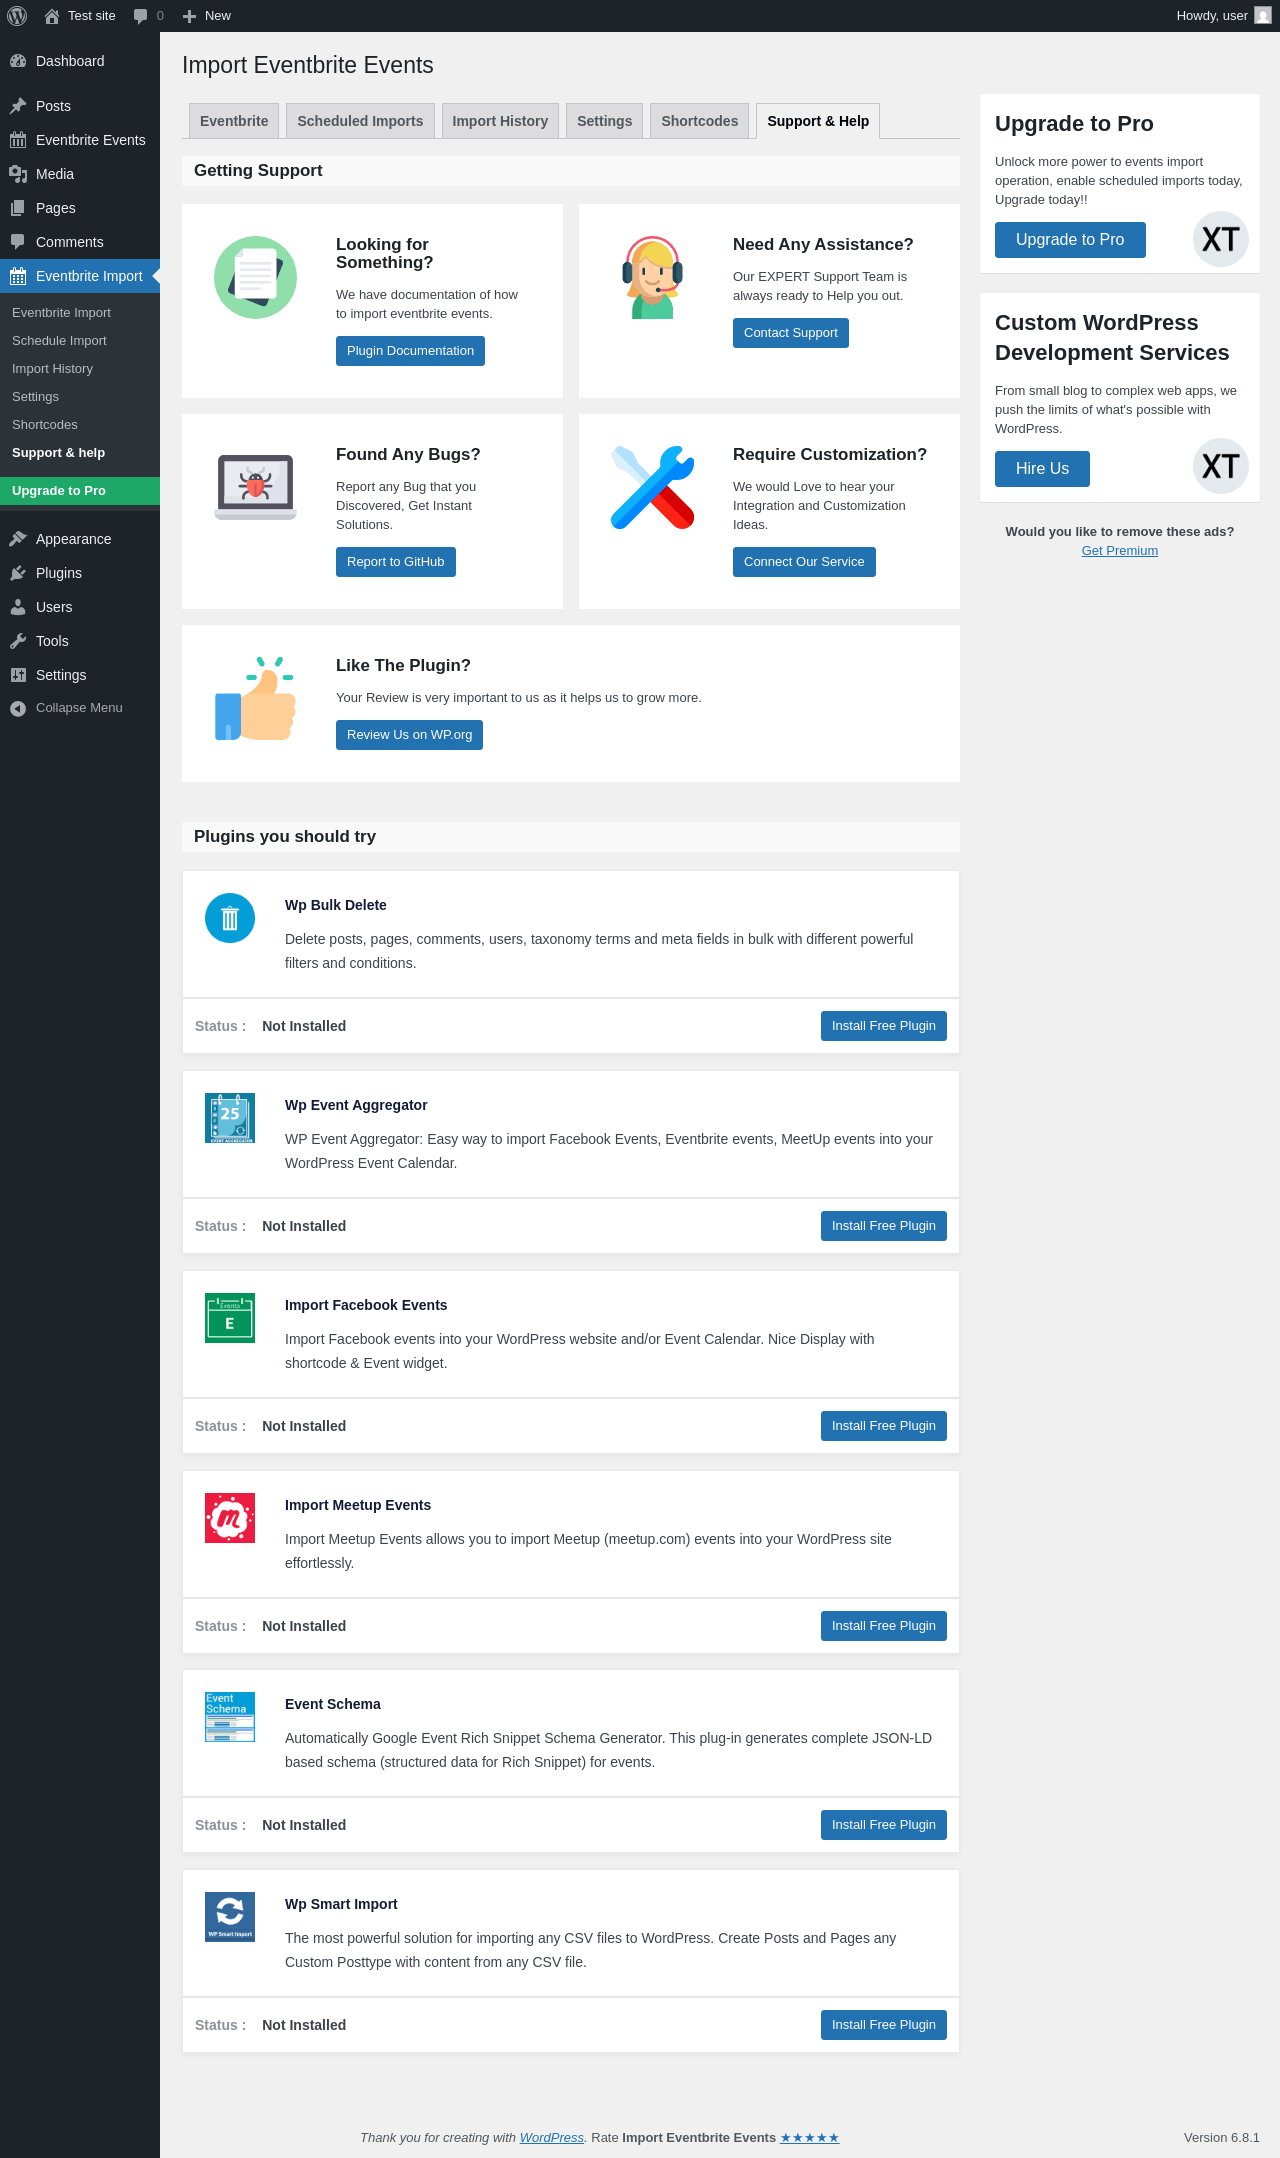Click the Event Schema plugin icon

click(230, 1717)
